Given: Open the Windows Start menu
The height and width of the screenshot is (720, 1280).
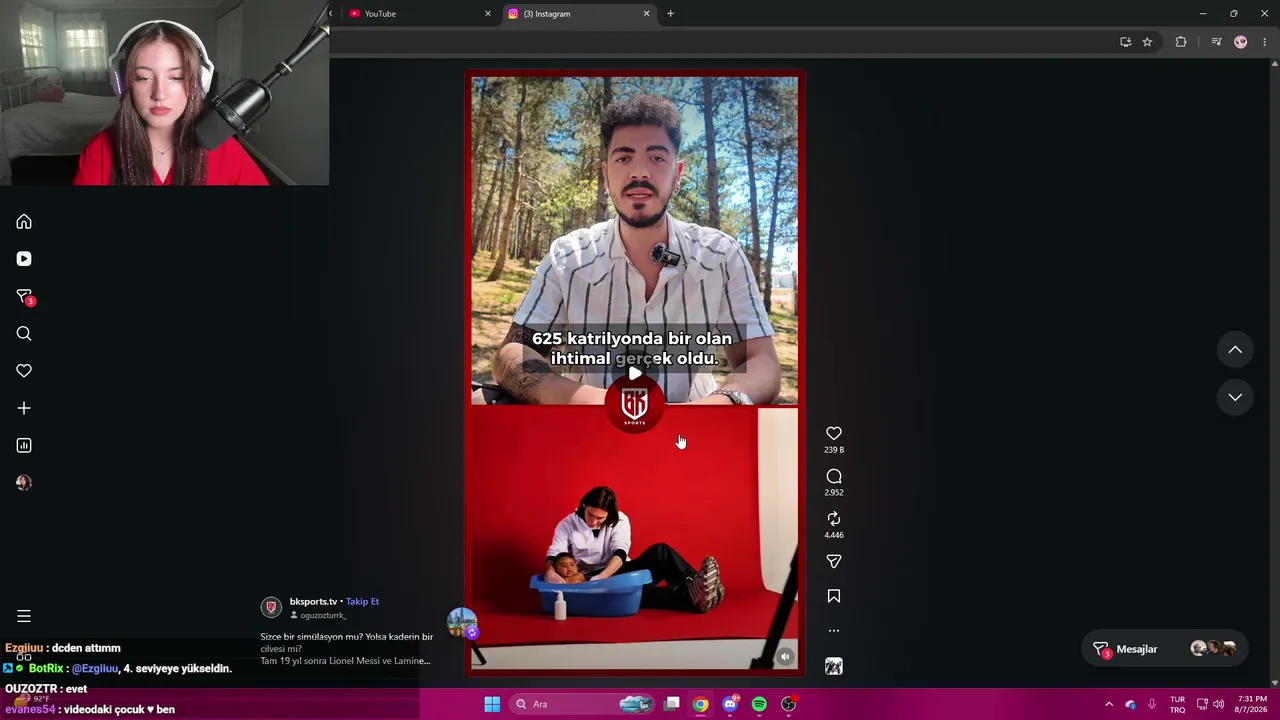Looking at the screenshot, I should pos(492,704).
